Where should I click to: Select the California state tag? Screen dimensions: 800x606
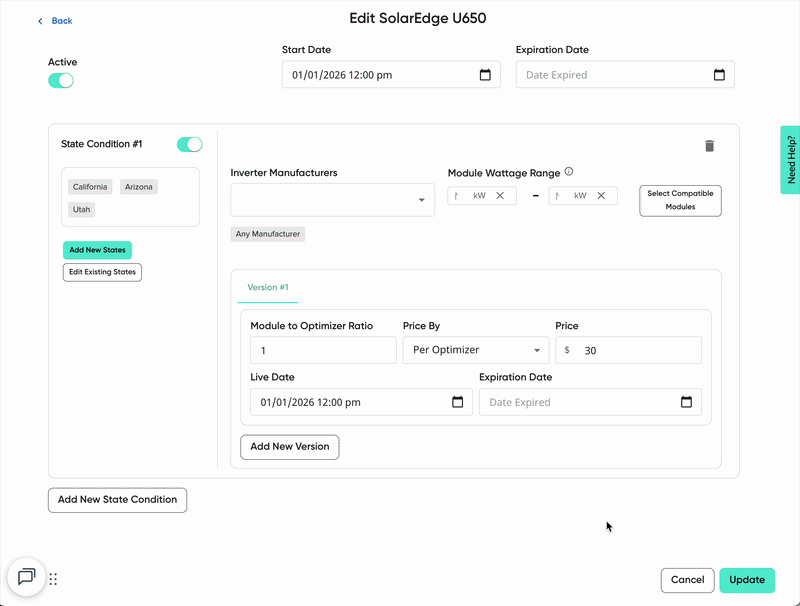coord(90,187)
